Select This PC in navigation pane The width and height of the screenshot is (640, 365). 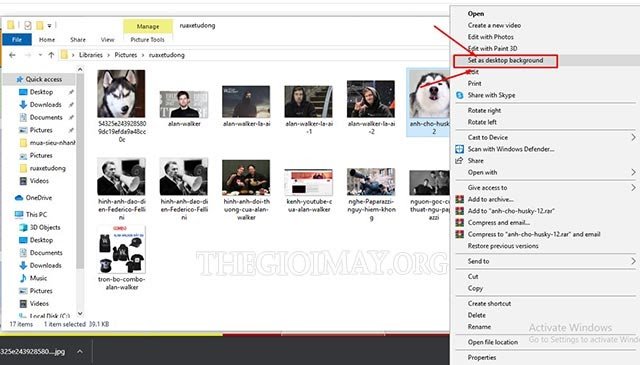[36, 214]
